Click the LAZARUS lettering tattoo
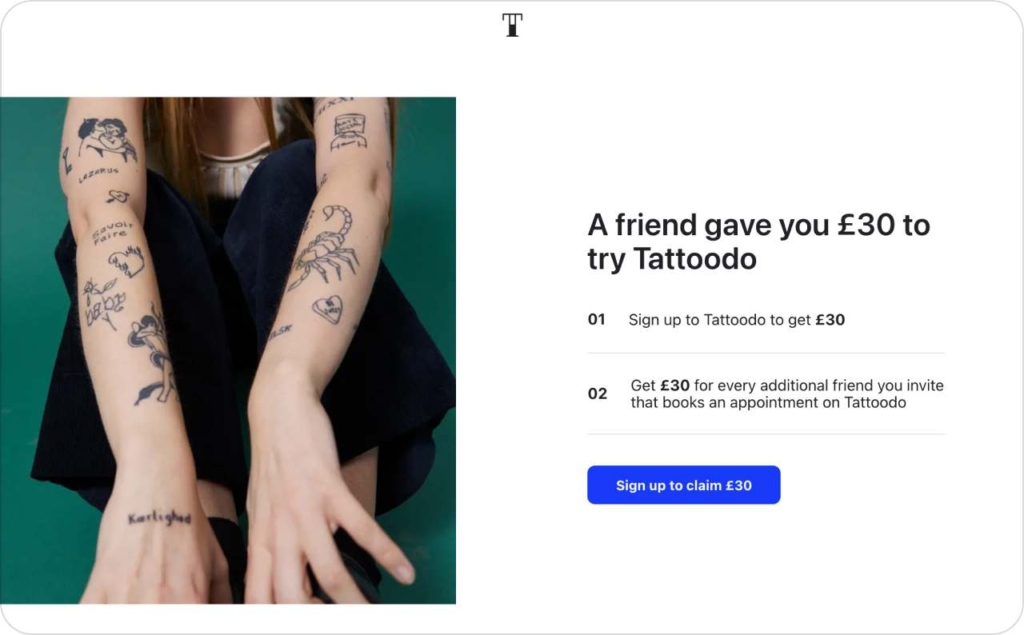Image resolution: width=1024 pixels, height=635 pixels. click(x=98, y=175)
